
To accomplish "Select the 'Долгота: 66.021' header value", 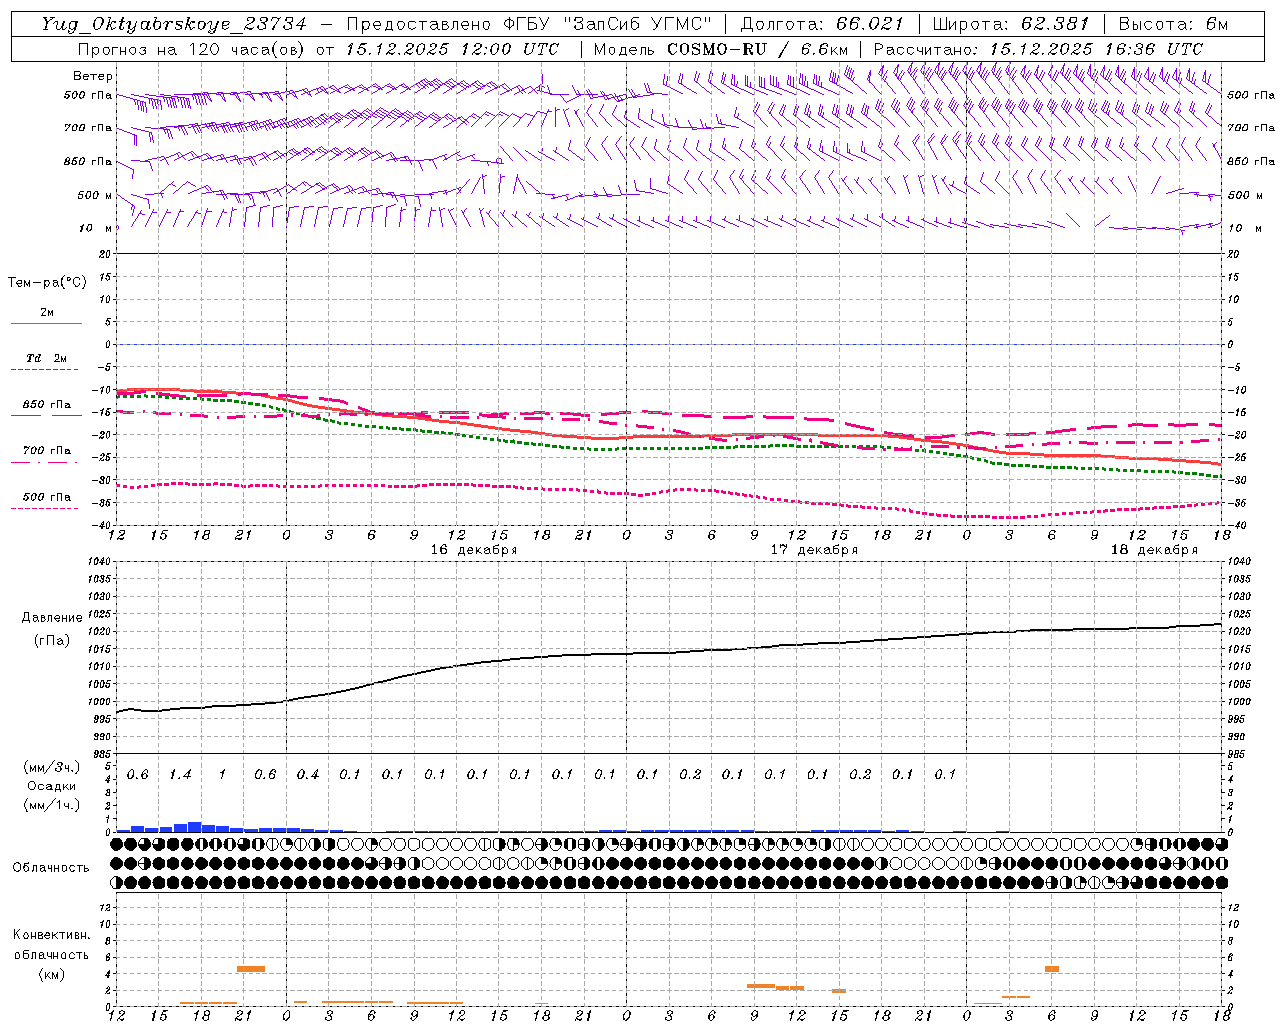I will point(821,24).
